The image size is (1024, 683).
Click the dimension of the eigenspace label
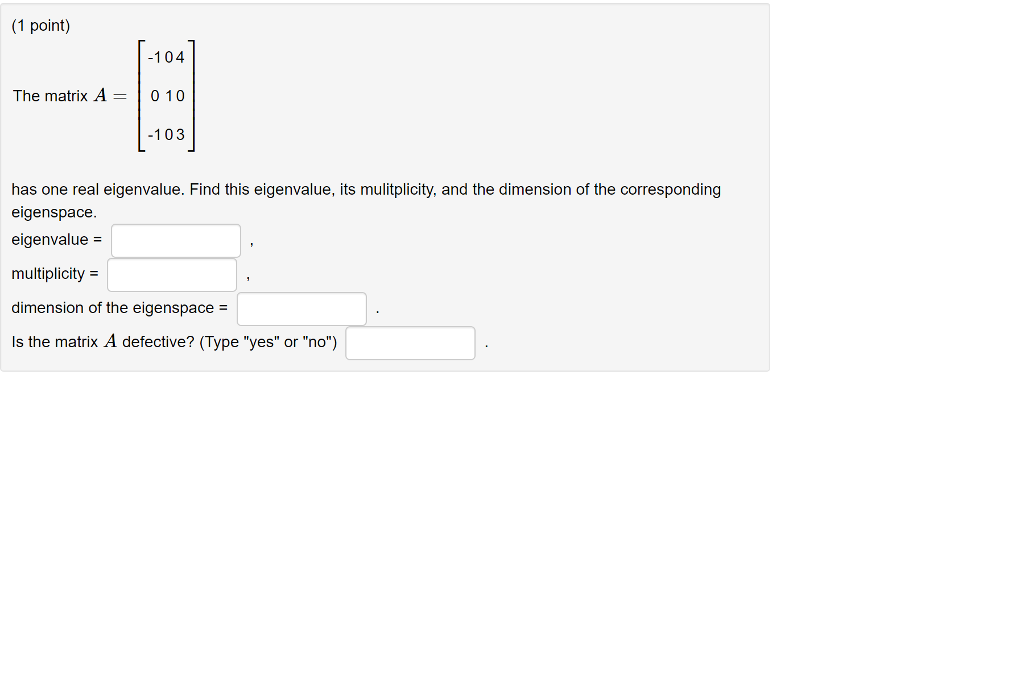[x=119, y=307]
